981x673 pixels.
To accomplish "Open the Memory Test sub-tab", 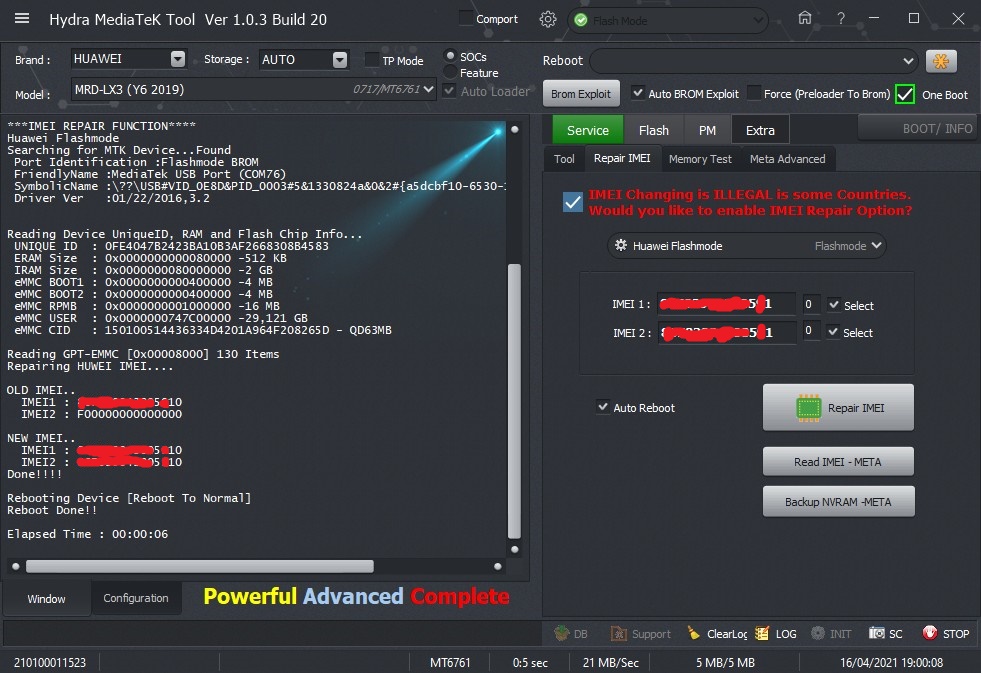I will pyautogui.click(x=700, y=159).
